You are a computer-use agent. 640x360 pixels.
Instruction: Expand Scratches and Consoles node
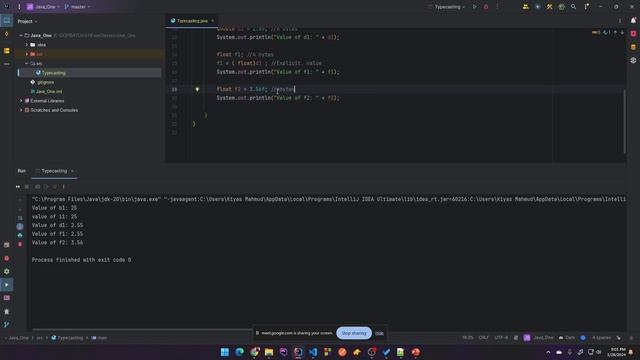(x=21, y=110)
